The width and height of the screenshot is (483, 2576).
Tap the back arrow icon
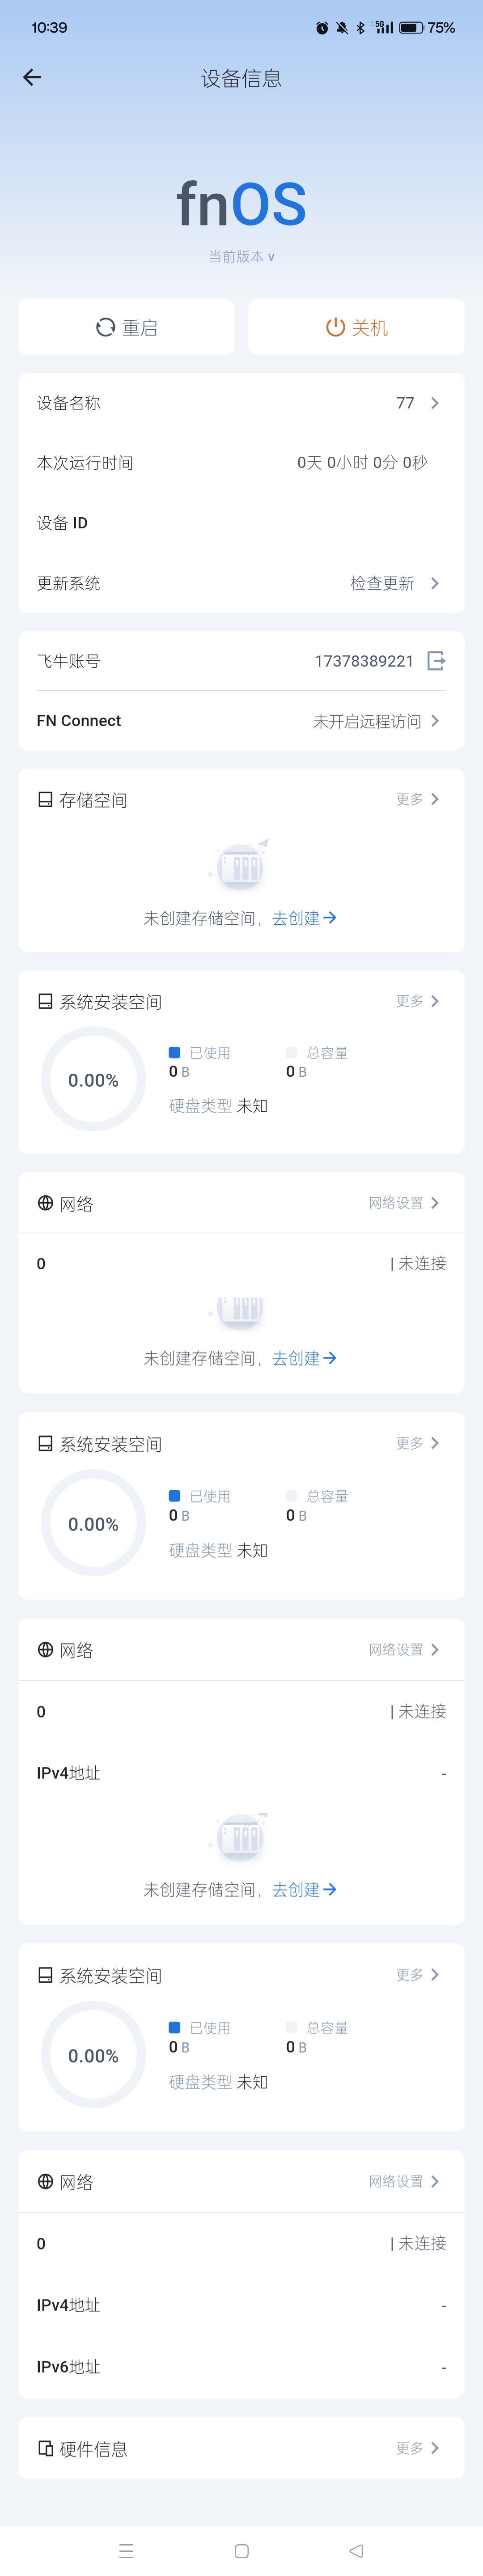click(32, 78)
